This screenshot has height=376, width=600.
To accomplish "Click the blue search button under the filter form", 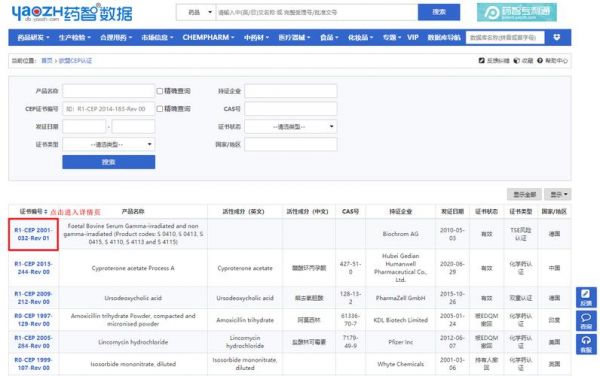I will (109, 162).
